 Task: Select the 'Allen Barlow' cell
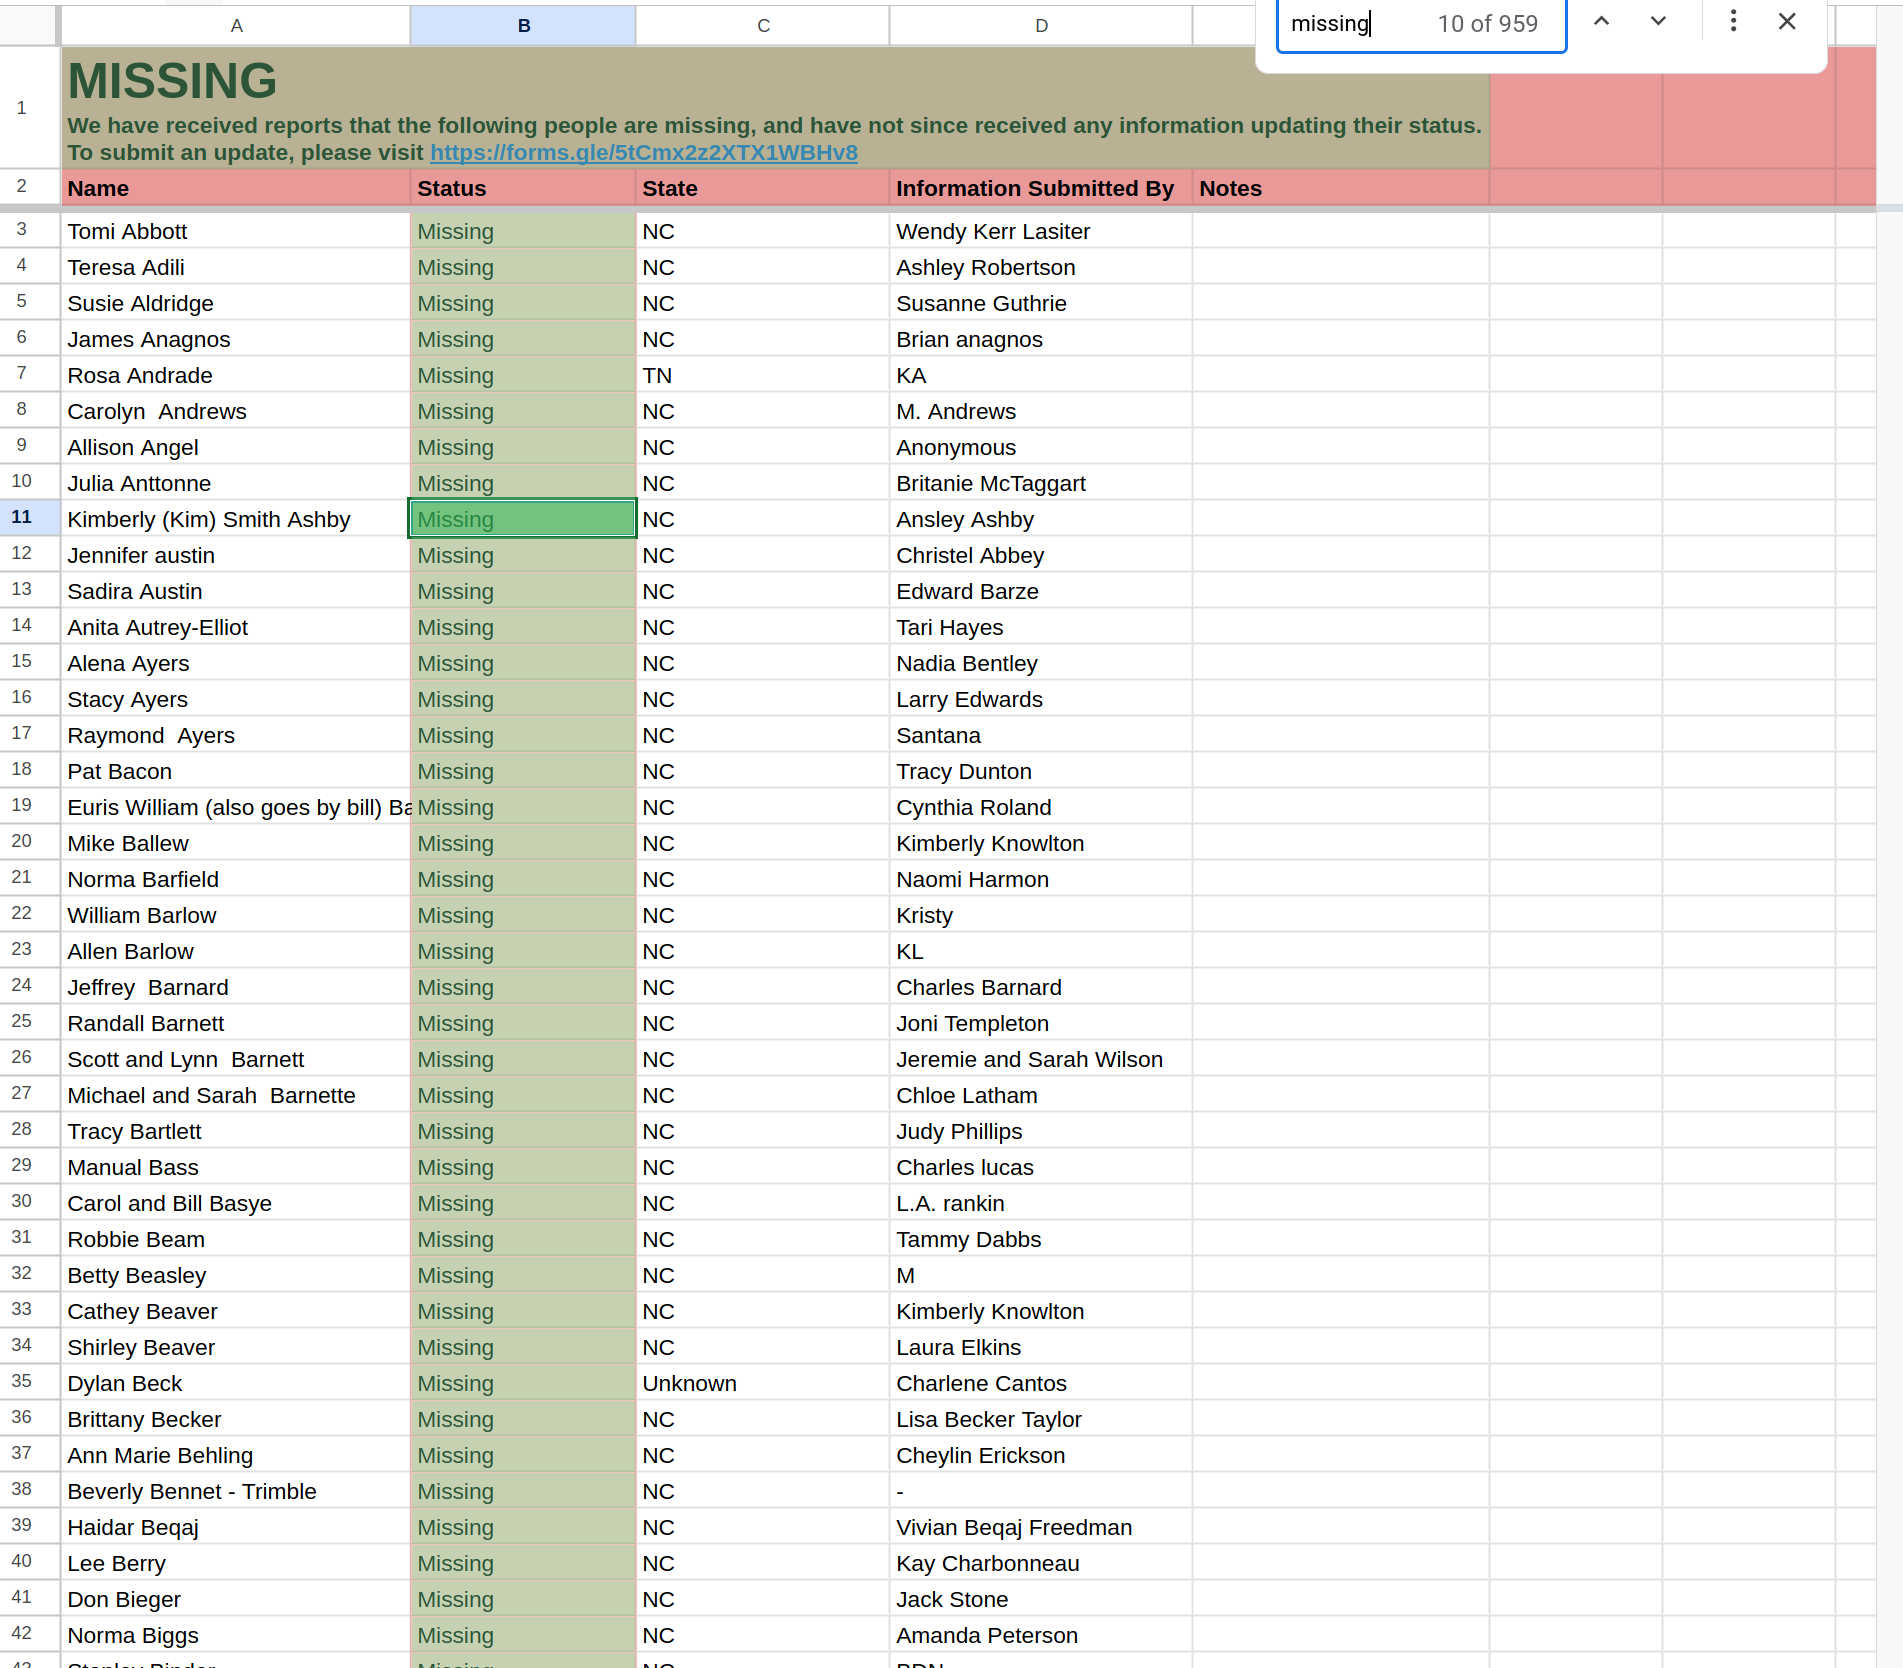[236, 951]
